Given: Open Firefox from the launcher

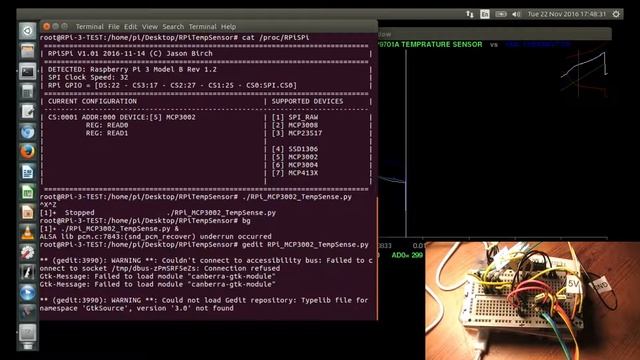Looking at the screenshot, I should [x=27, y=152].
